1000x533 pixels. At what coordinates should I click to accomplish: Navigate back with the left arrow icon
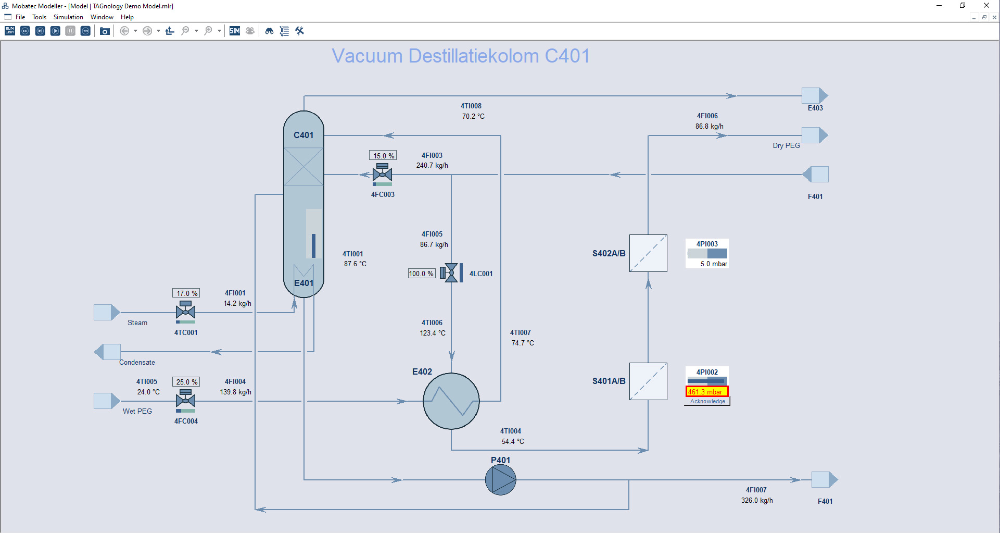pos(124,31)
